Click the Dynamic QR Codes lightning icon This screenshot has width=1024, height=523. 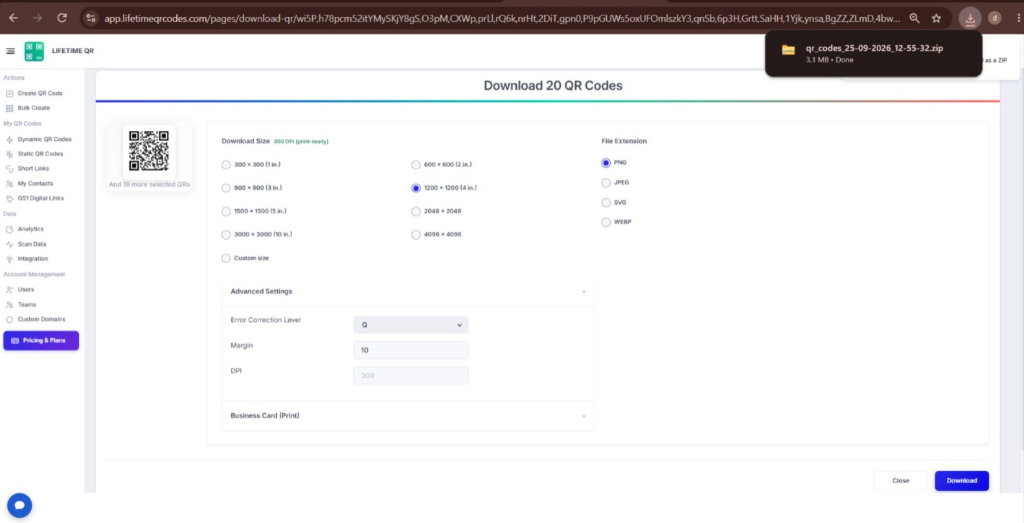point(9,140)
